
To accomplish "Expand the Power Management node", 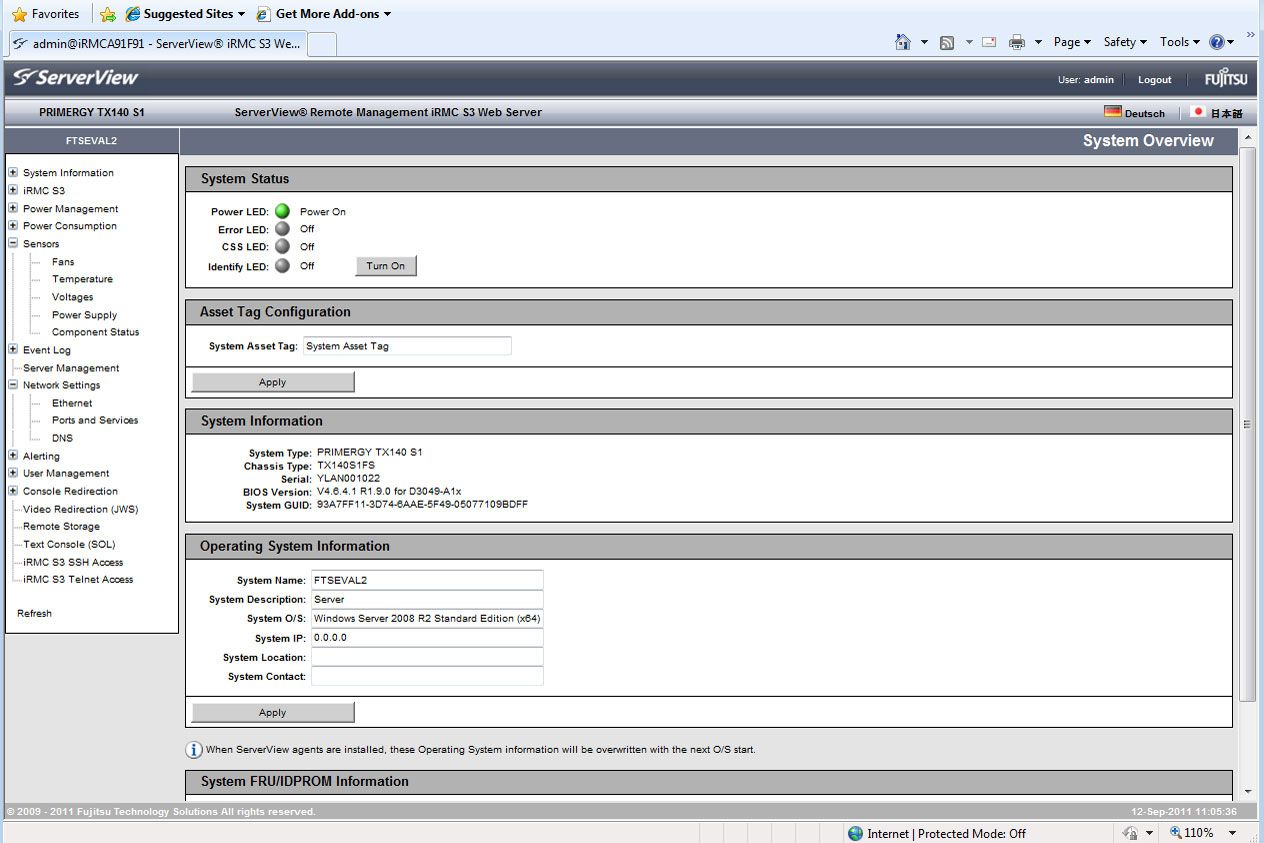I will pos(13,208).
